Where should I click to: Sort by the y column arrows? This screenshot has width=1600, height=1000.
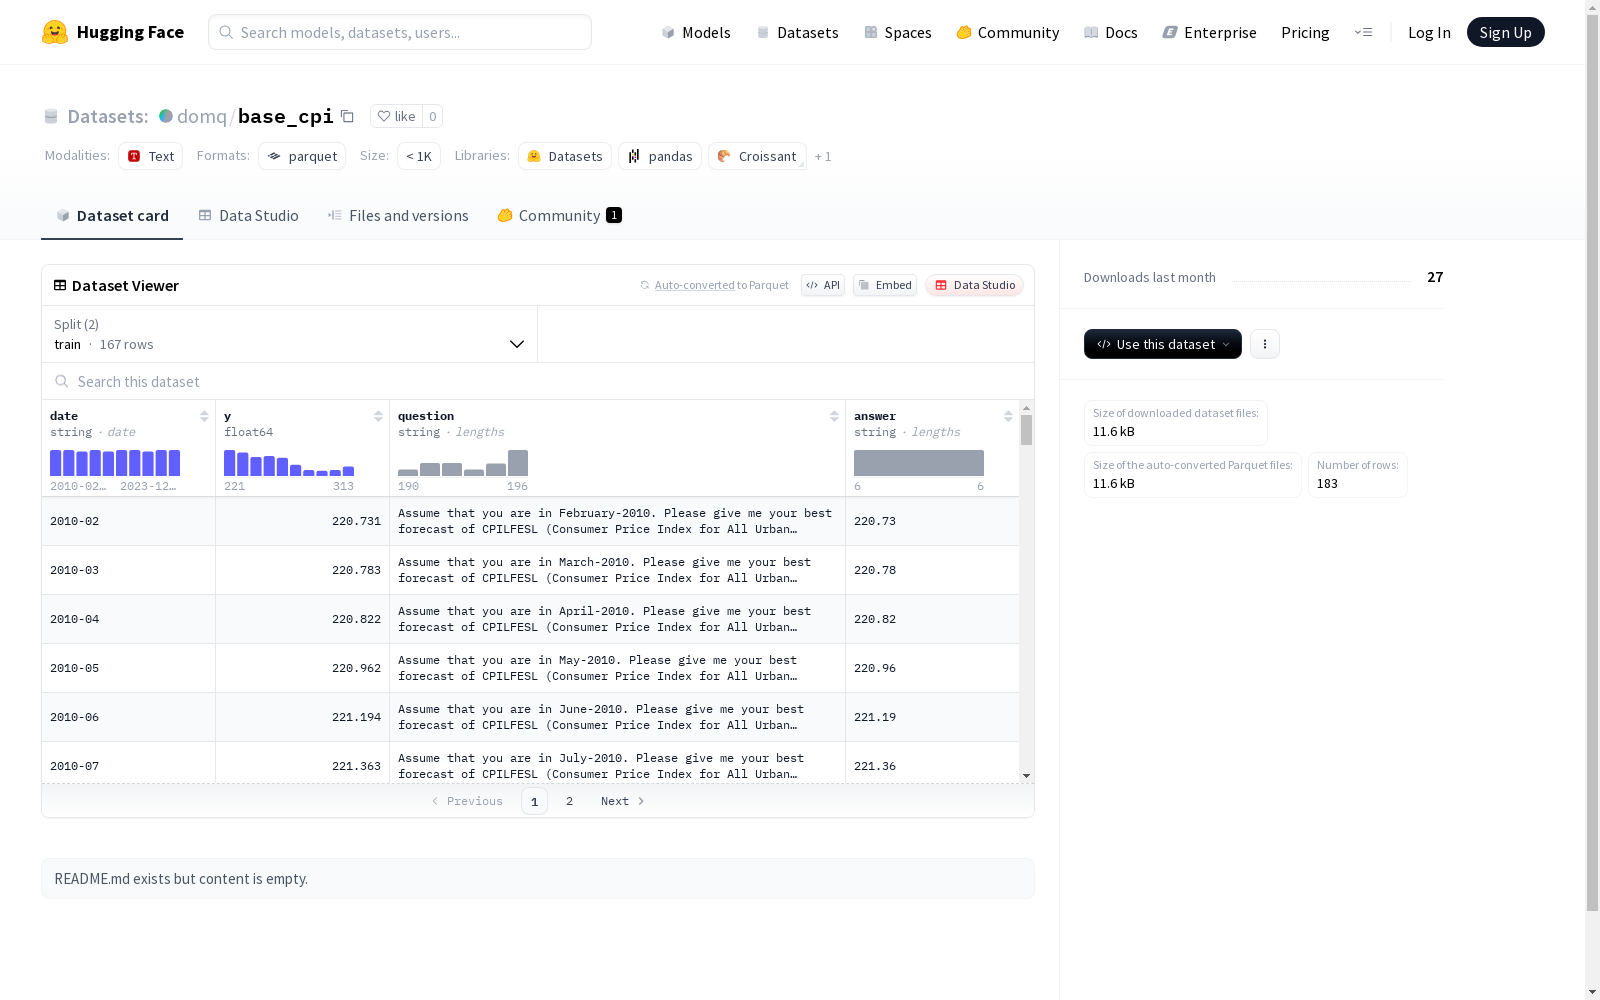(378, 416)
